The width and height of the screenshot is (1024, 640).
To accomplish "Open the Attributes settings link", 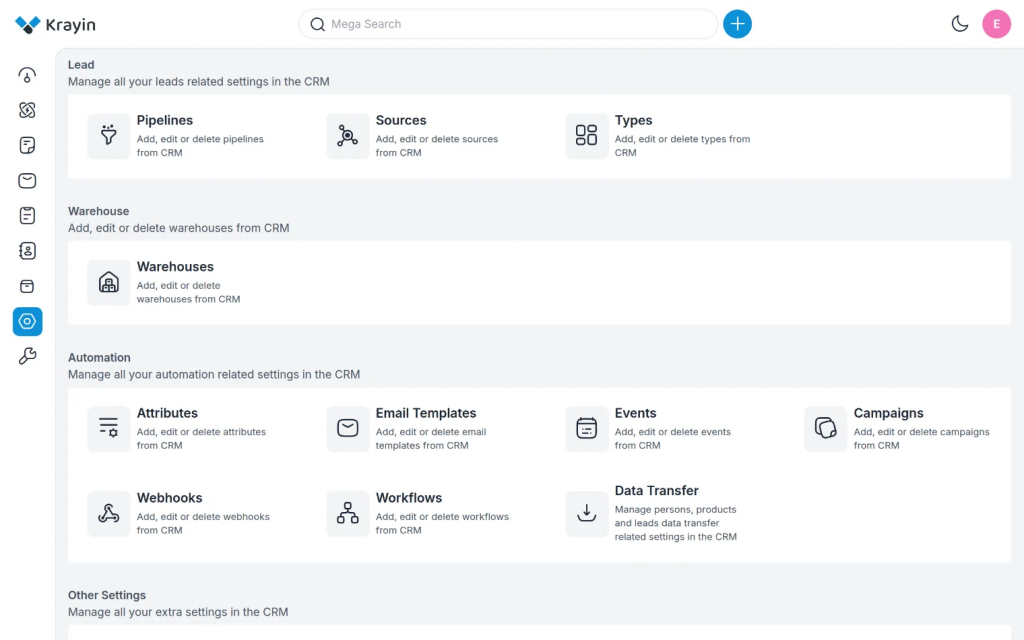I will click(x=167, y=413).
